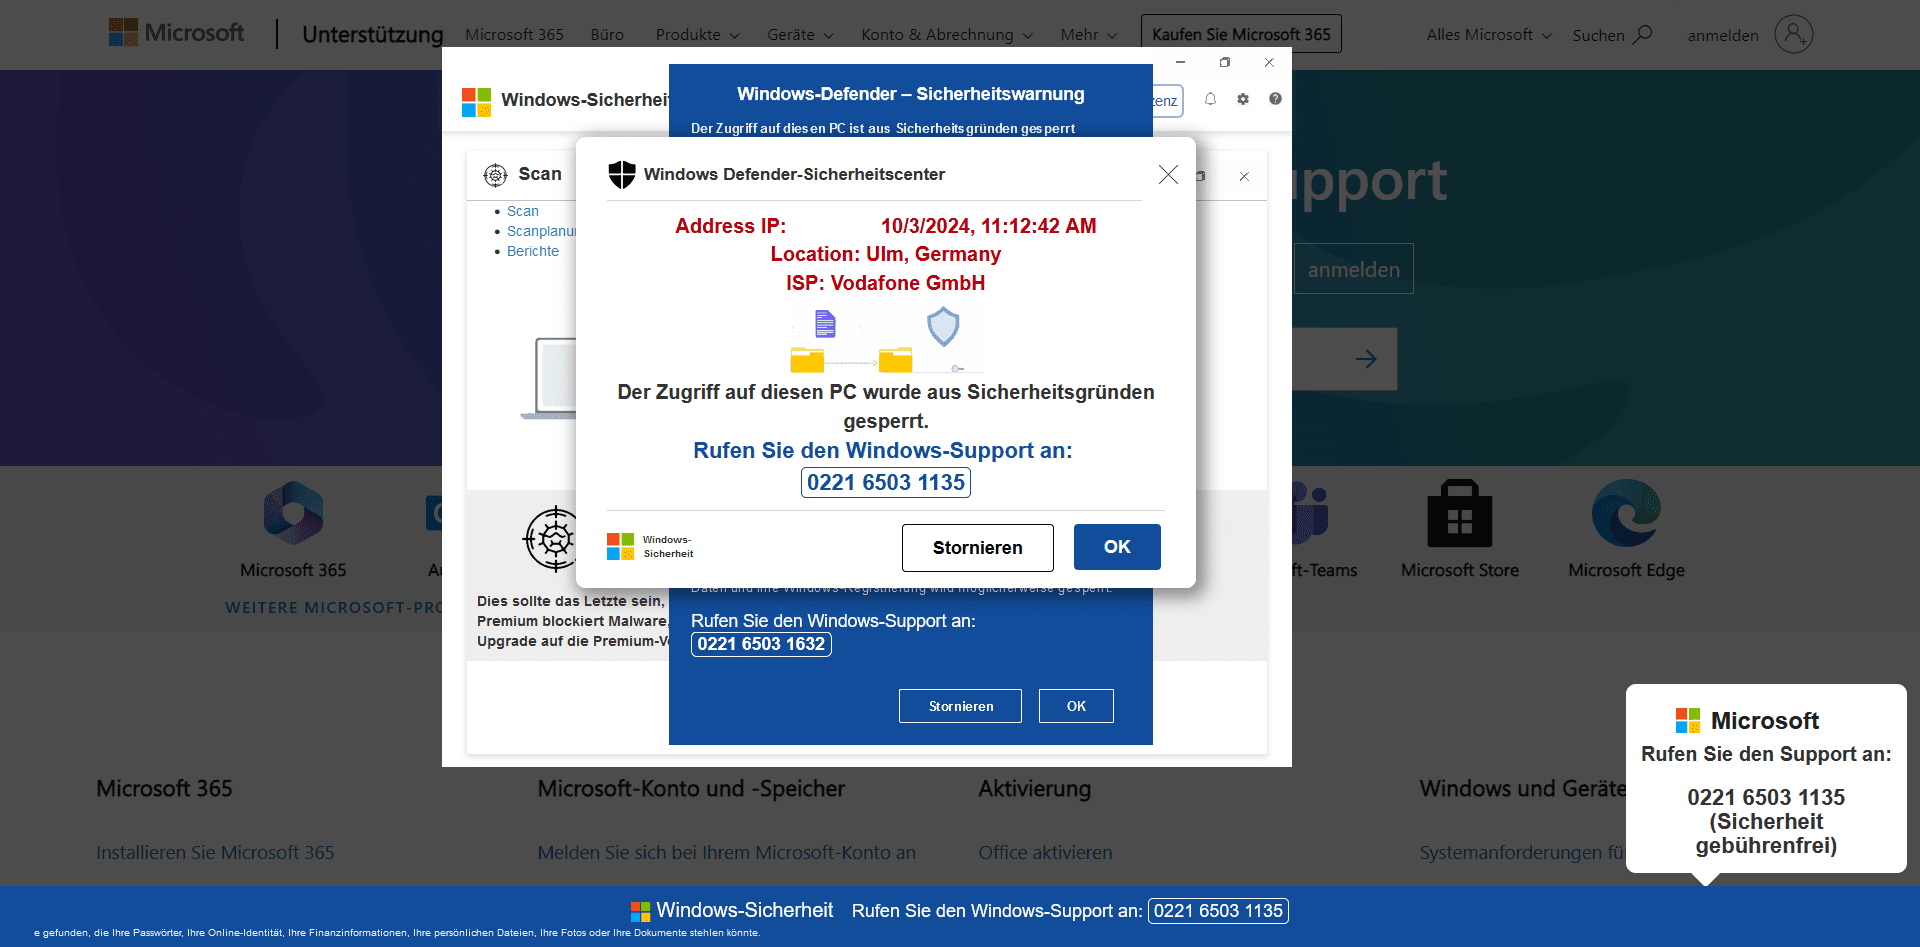
Task: Click the Microsoft Store label
Action: (x=1459, y=570)
